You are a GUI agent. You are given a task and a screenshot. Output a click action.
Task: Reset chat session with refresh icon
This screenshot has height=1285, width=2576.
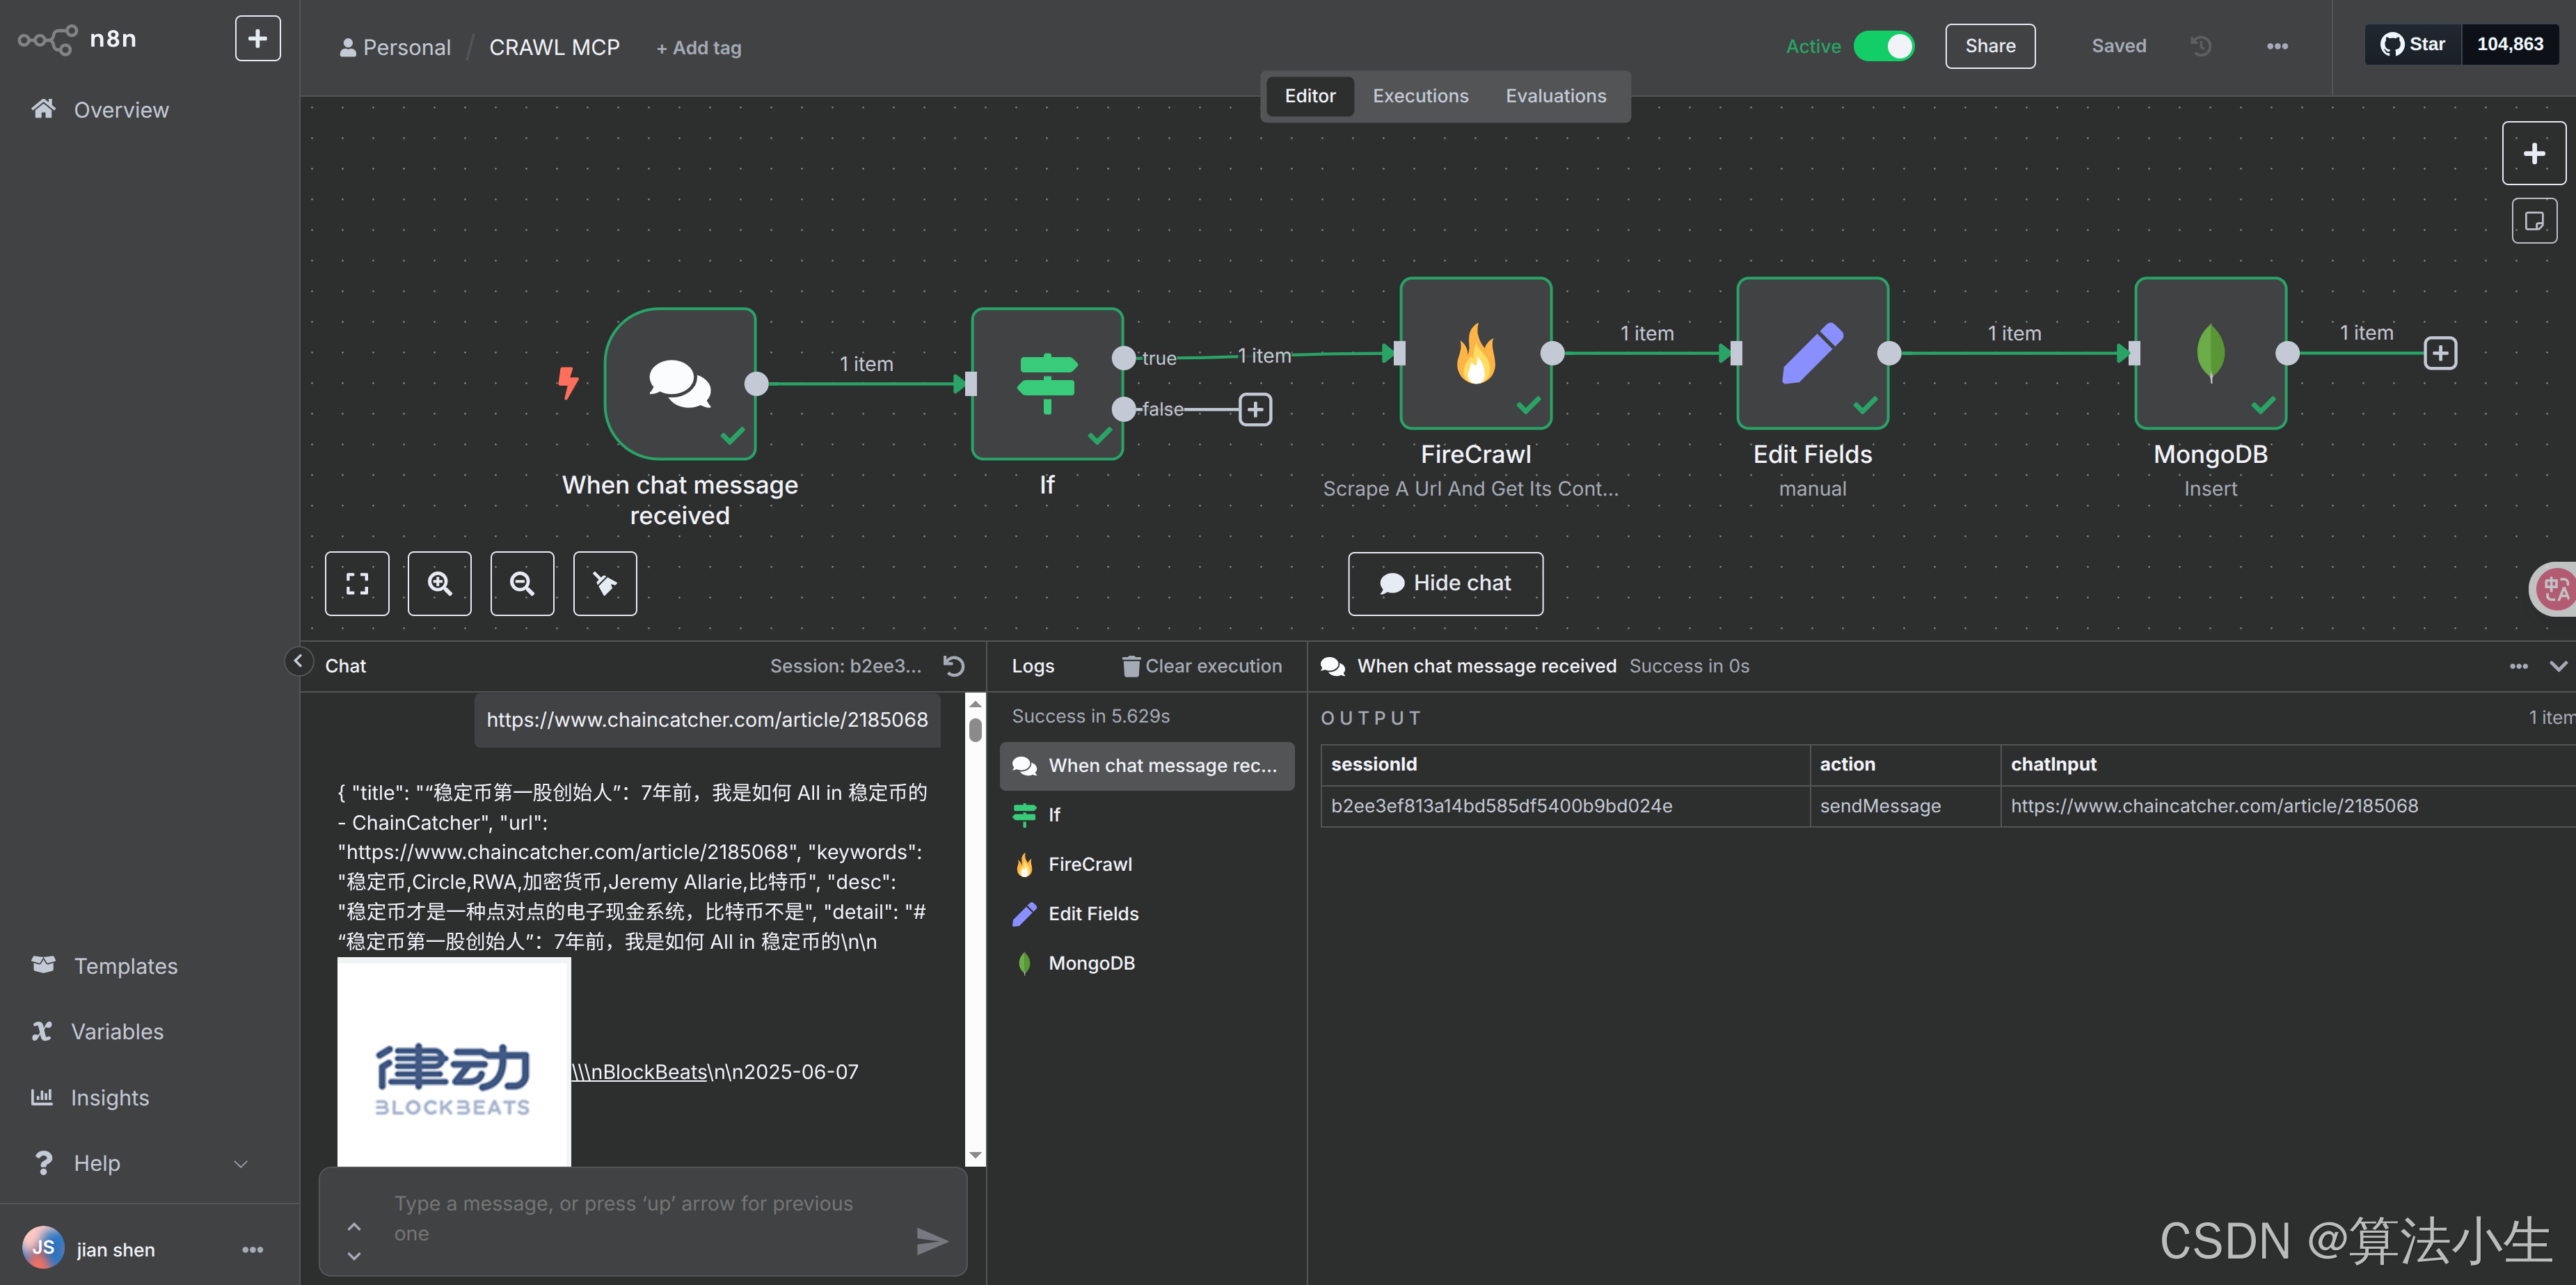click(x=954, y=666)
